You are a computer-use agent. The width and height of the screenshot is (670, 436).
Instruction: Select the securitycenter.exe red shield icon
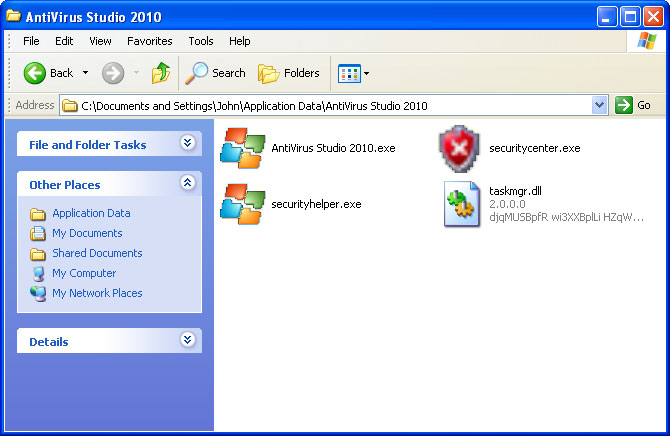coord(460,148)
